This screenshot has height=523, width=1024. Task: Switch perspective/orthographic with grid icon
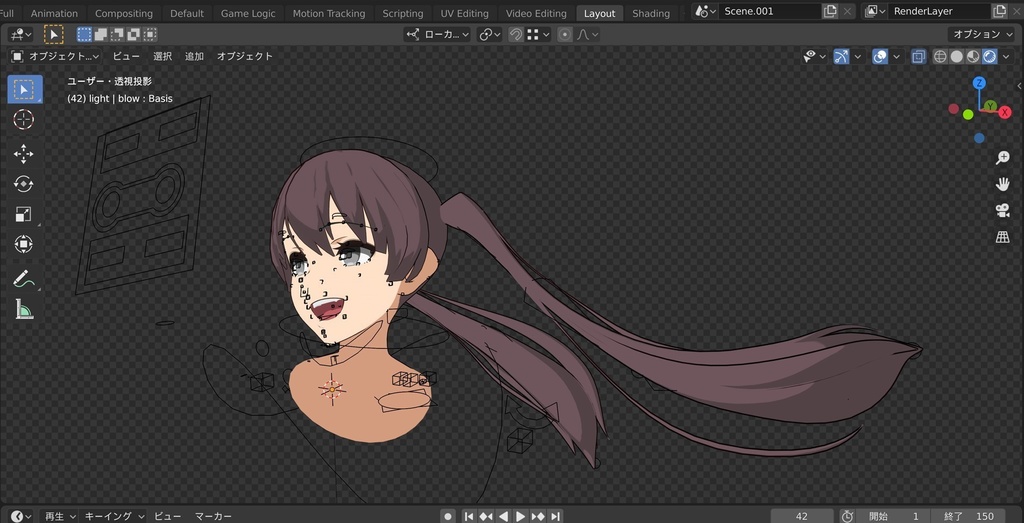click(x=1002, y=236)
